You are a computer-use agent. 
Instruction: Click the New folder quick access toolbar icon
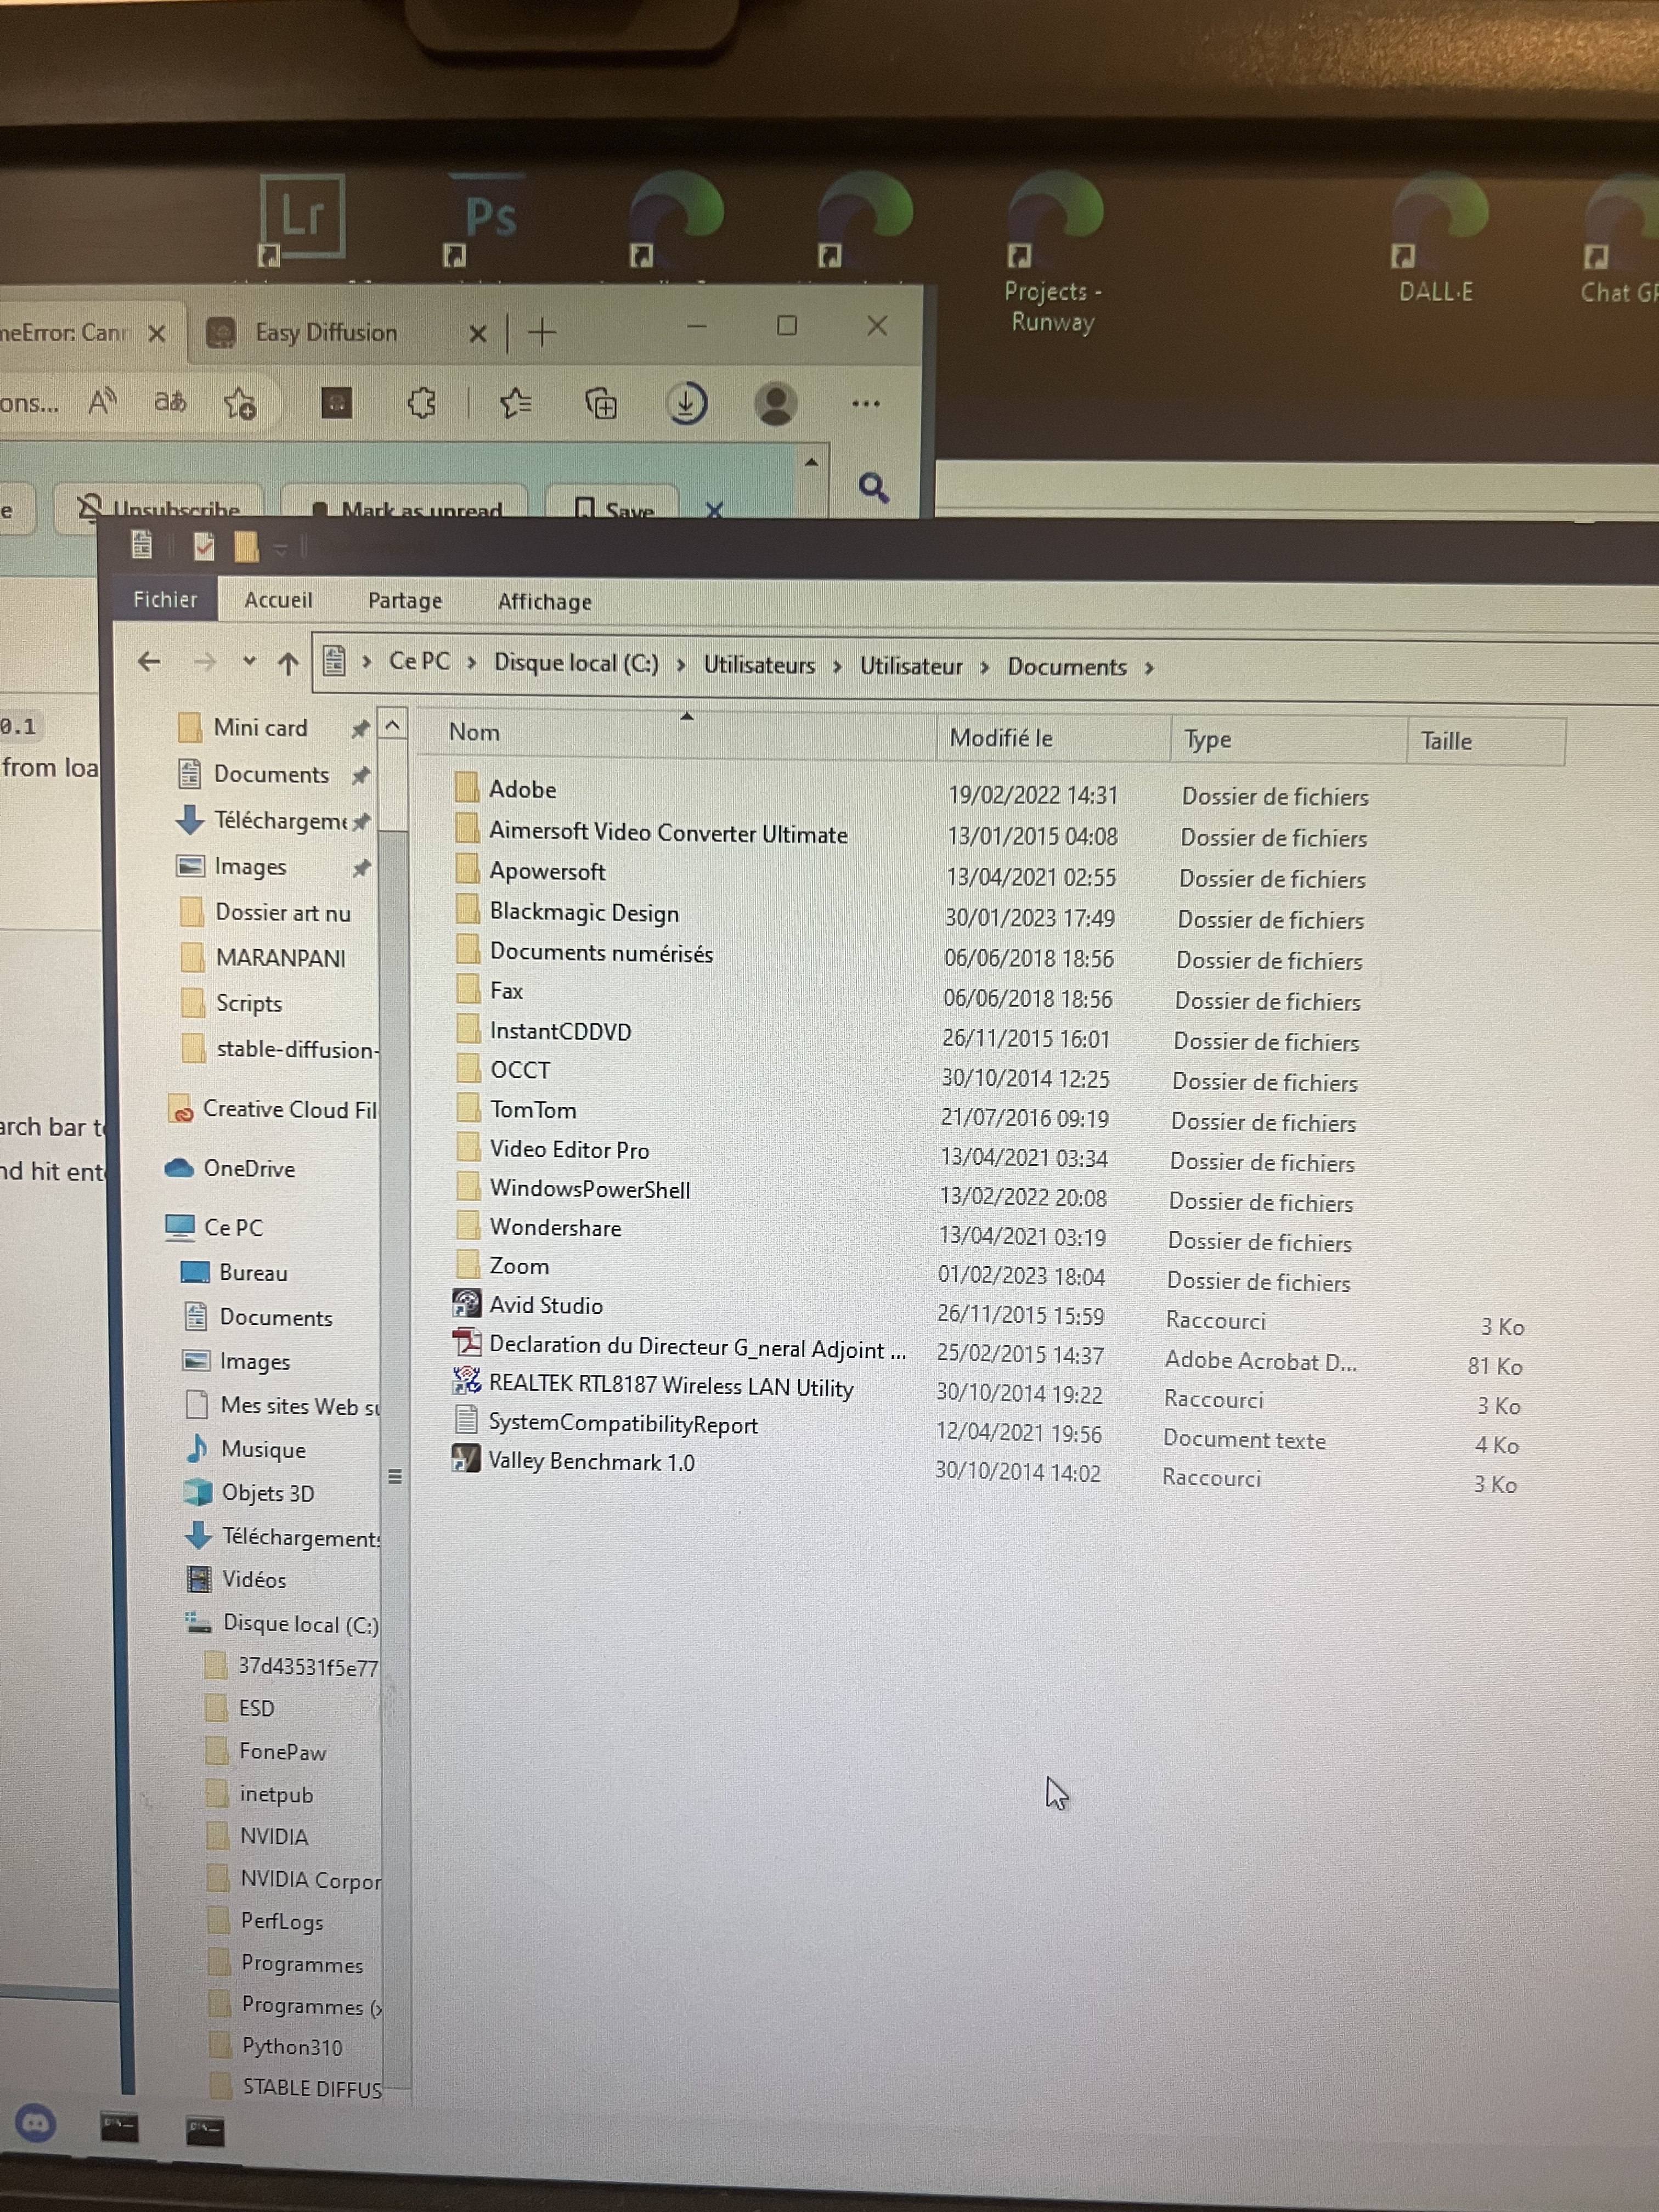pyautogui.click(x=246, y=546)
